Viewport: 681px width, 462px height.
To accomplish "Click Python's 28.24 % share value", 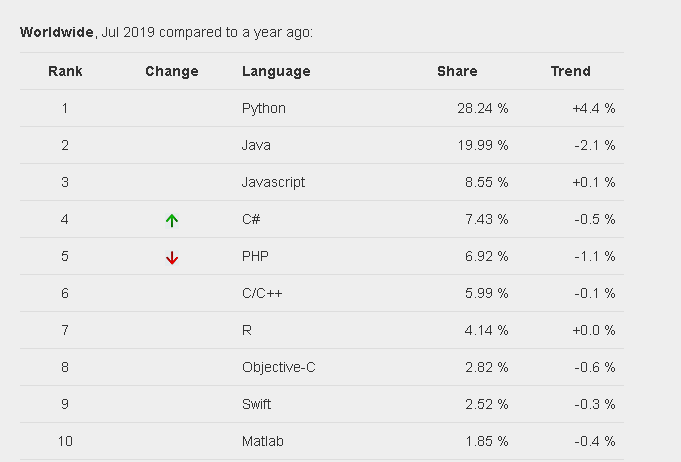I will point(484,108).
